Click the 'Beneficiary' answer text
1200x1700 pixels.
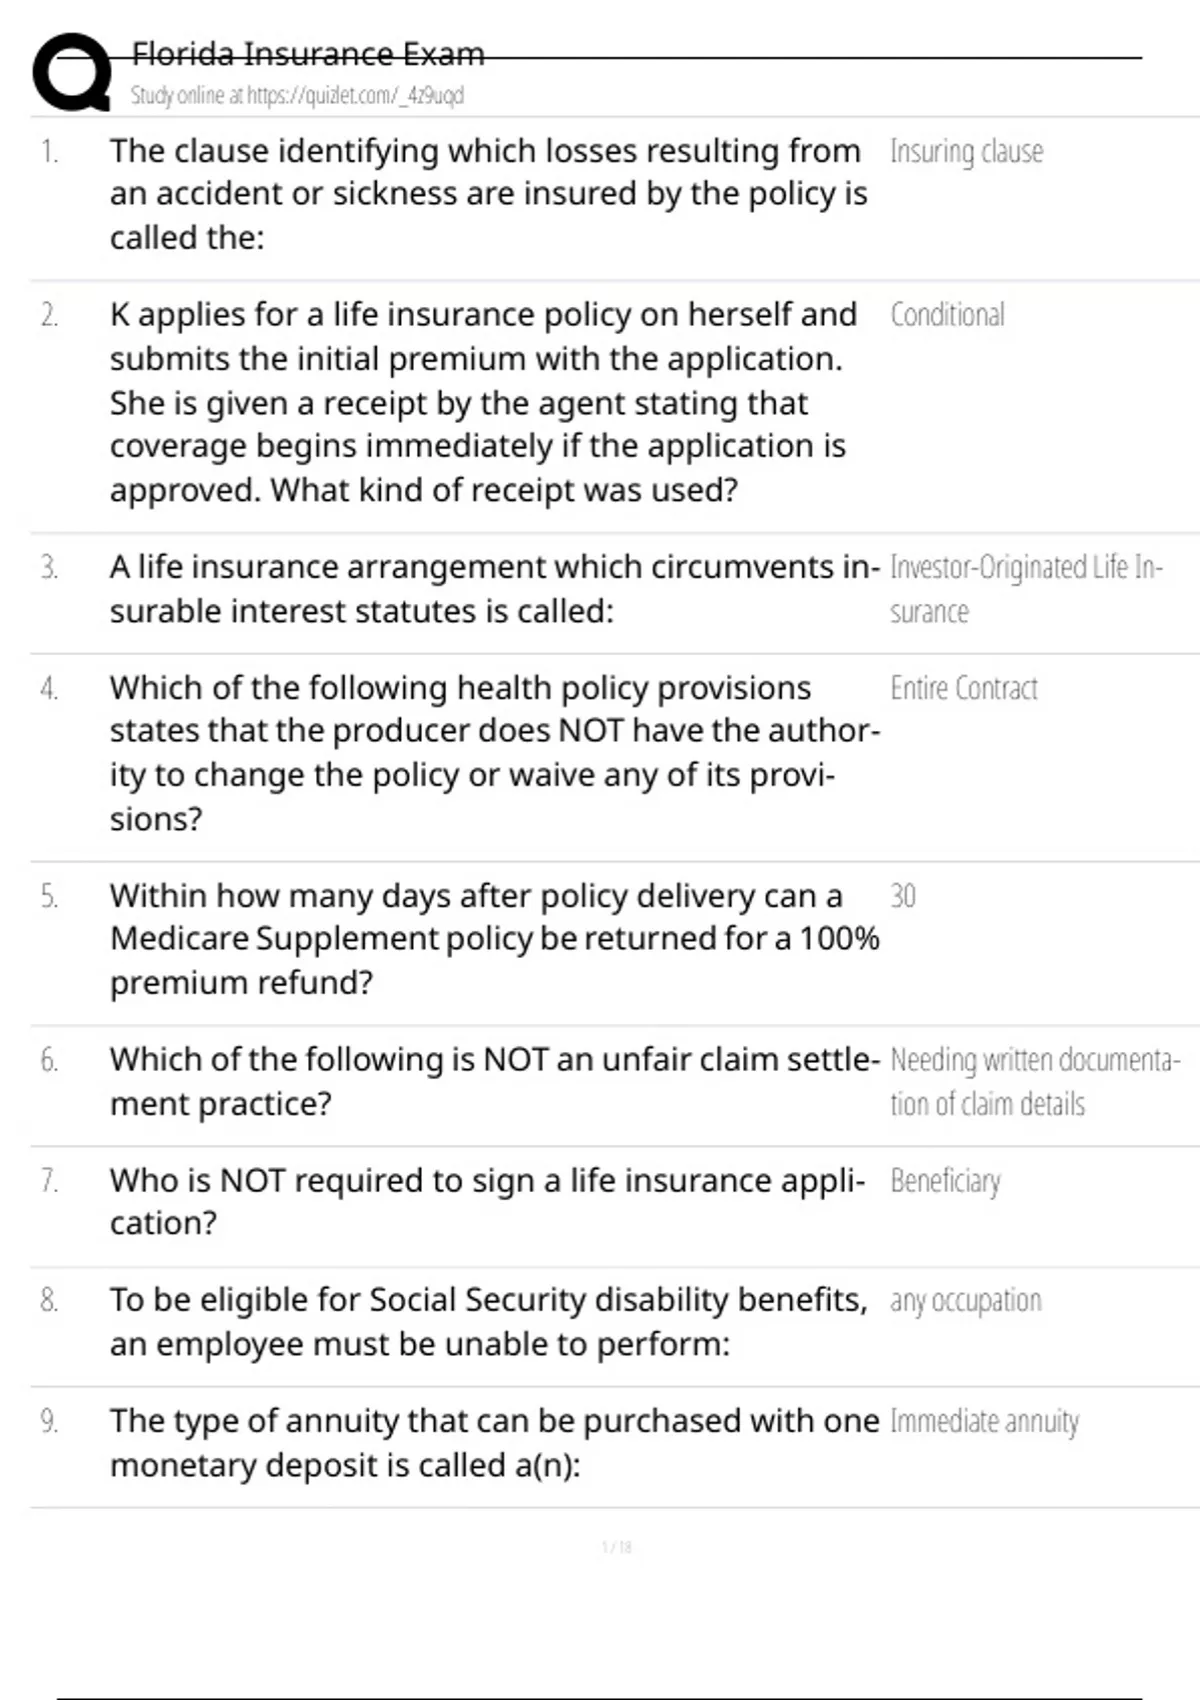click(945, 1181)
